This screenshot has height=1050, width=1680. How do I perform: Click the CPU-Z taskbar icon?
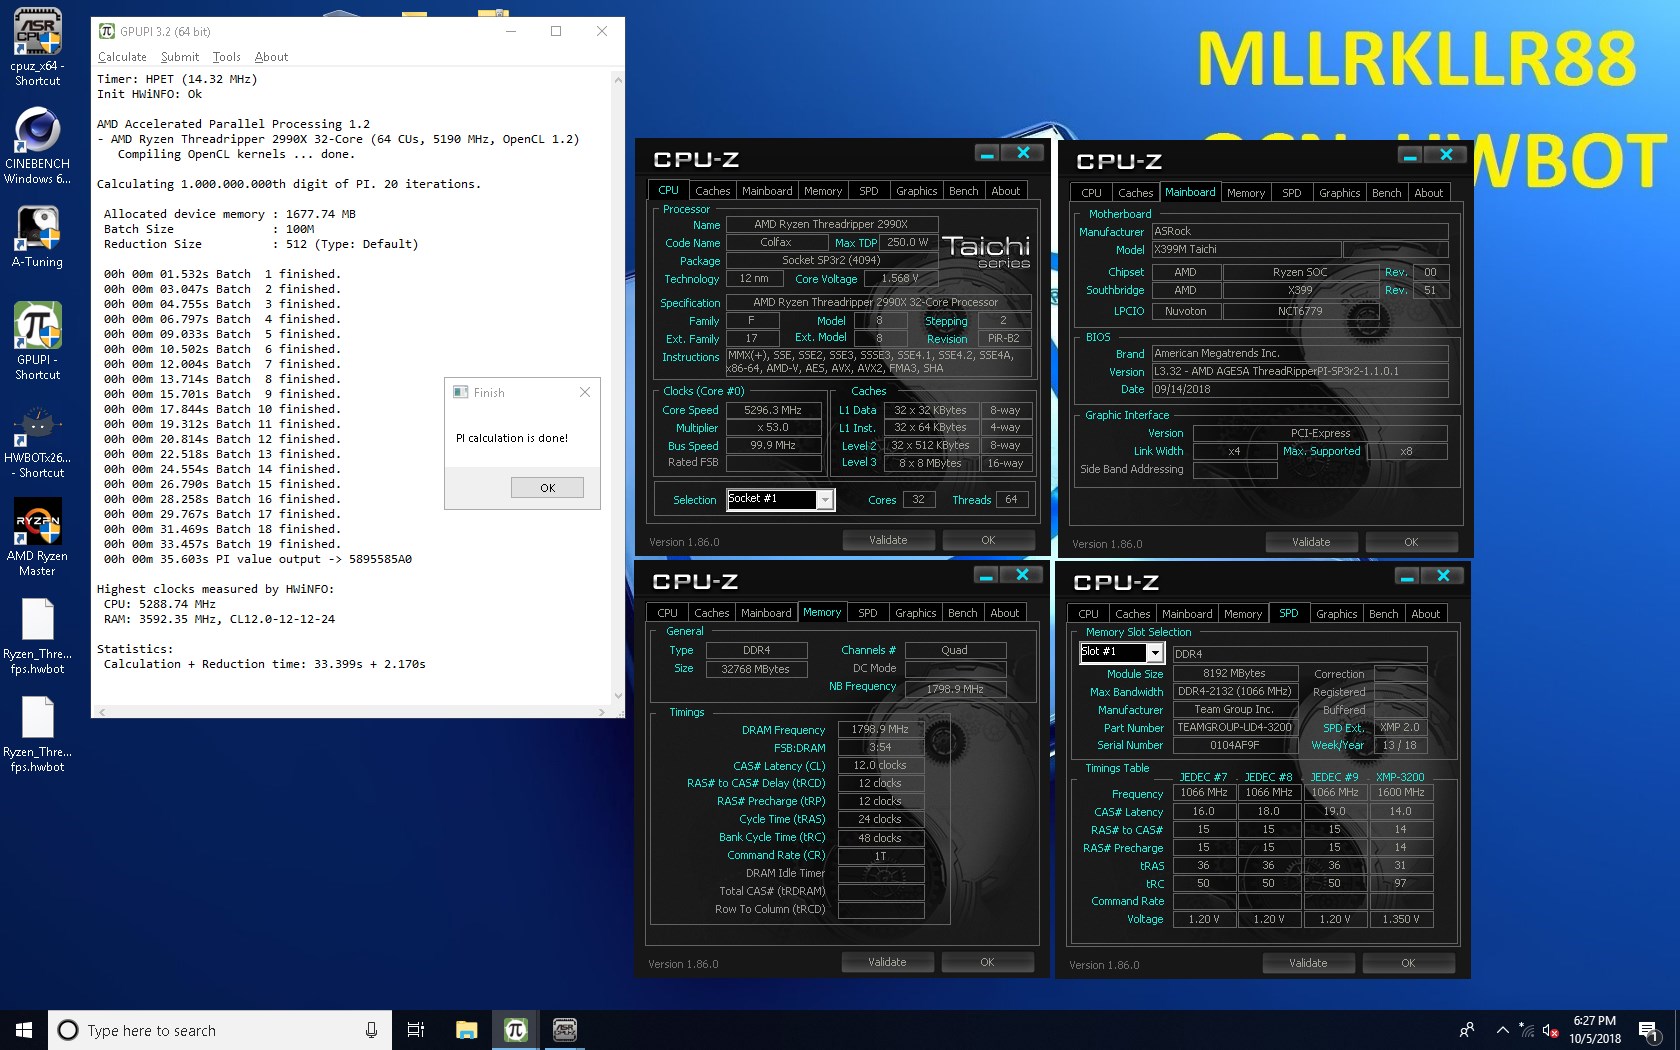pyautogui.click(x=564, y=1030)
